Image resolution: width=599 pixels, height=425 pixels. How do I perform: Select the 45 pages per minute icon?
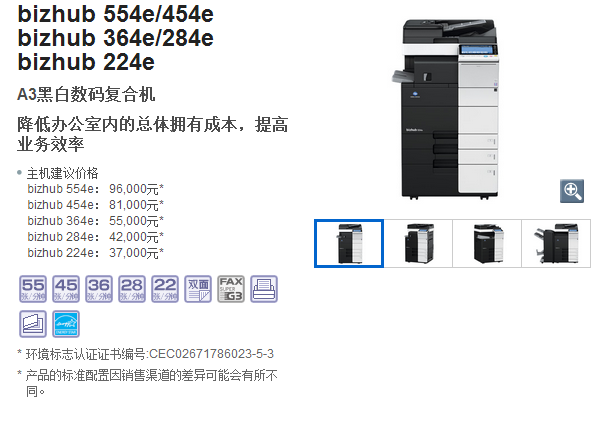(x=66, y=289)
